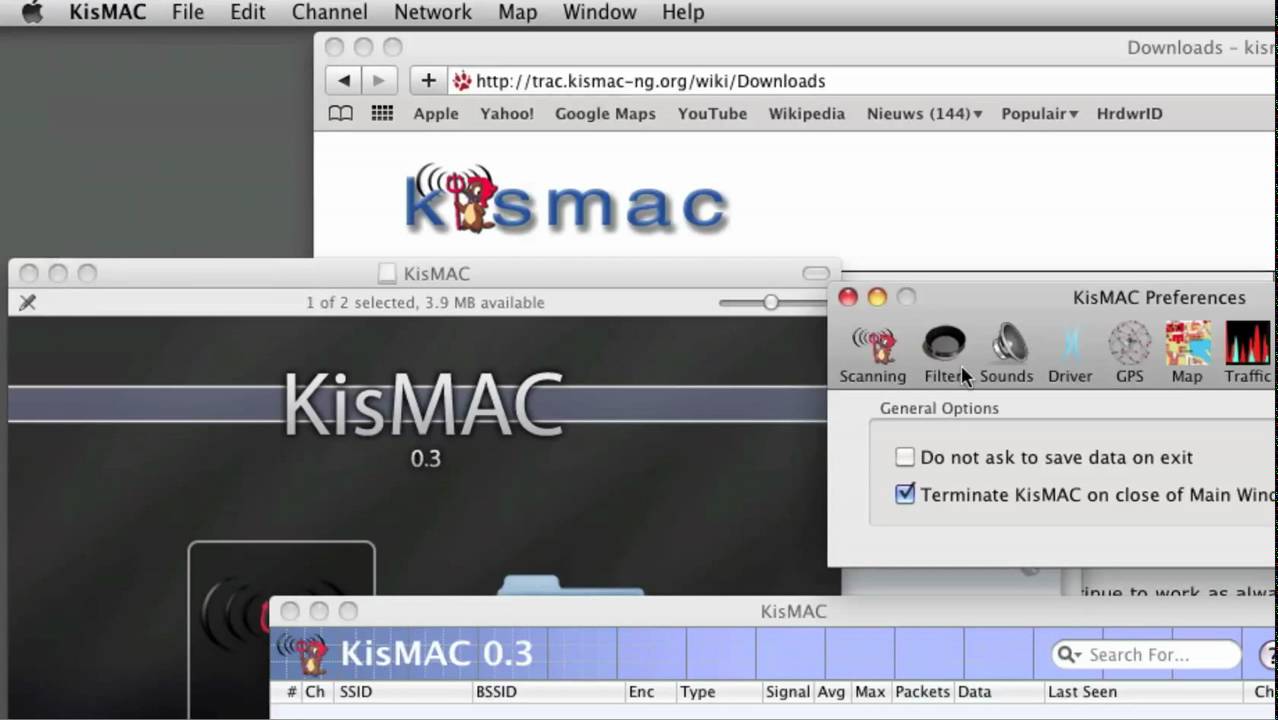Open the File menu
The width and height of the screenshot is (1278, 720).
pos(187,12)
